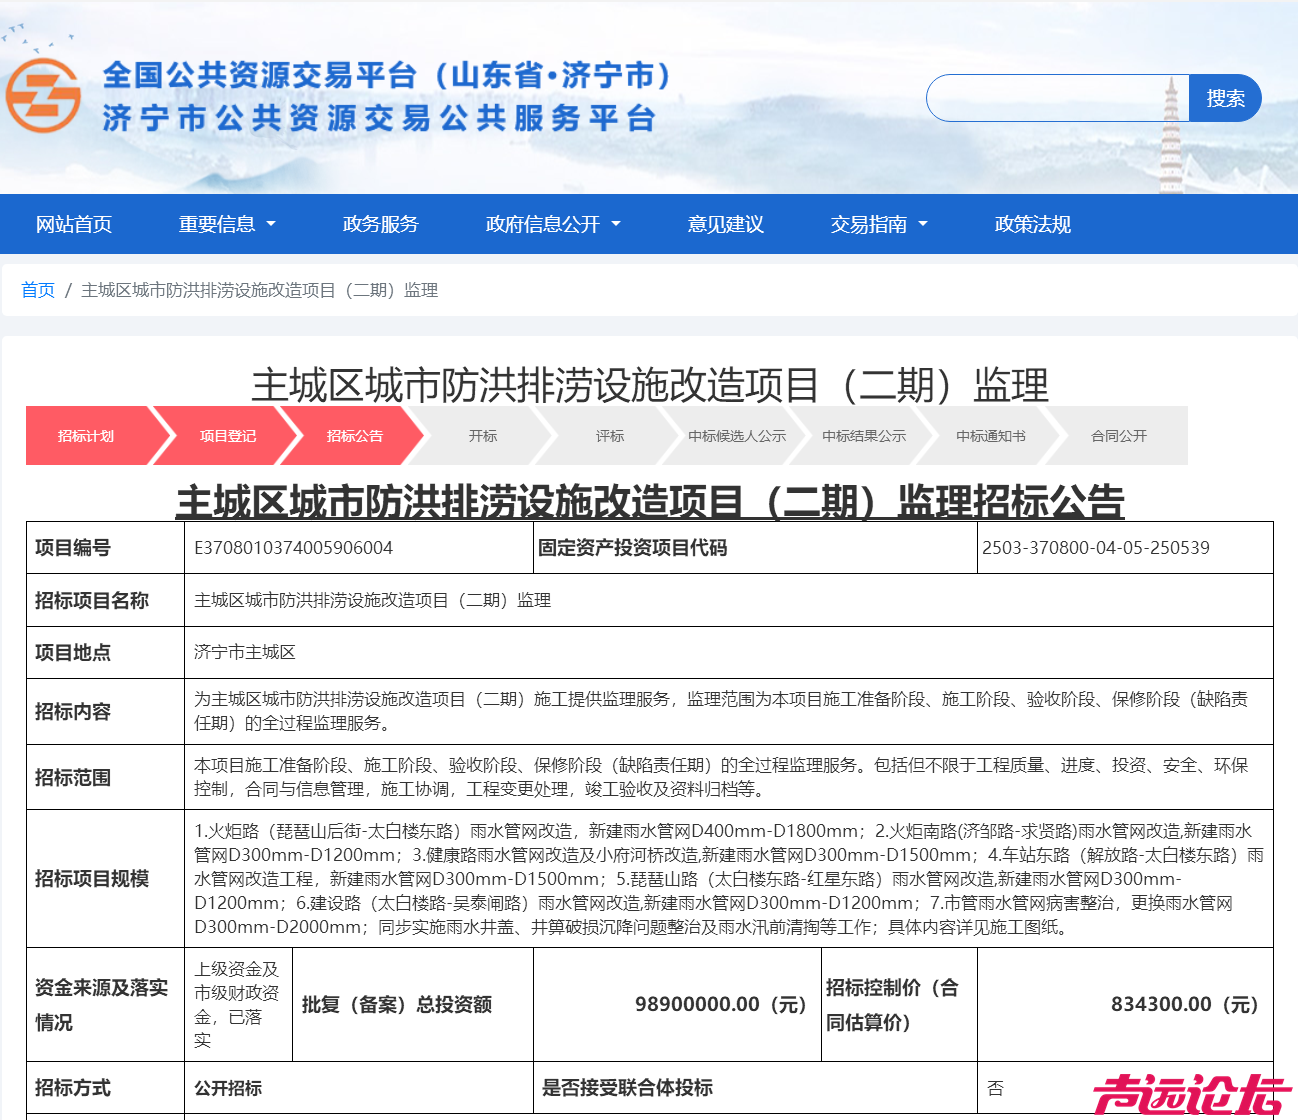Click the 是否接受联合体投标 label
The height and width of the screenshot is (1120, 1298).
pyautogui.click(x=627, y=1088)
